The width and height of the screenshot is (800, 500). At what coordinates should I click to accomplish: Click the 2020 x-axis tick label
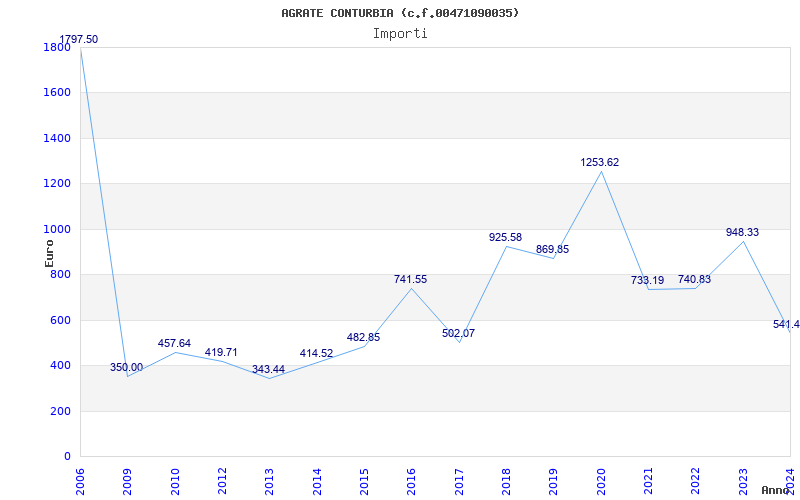601,480
